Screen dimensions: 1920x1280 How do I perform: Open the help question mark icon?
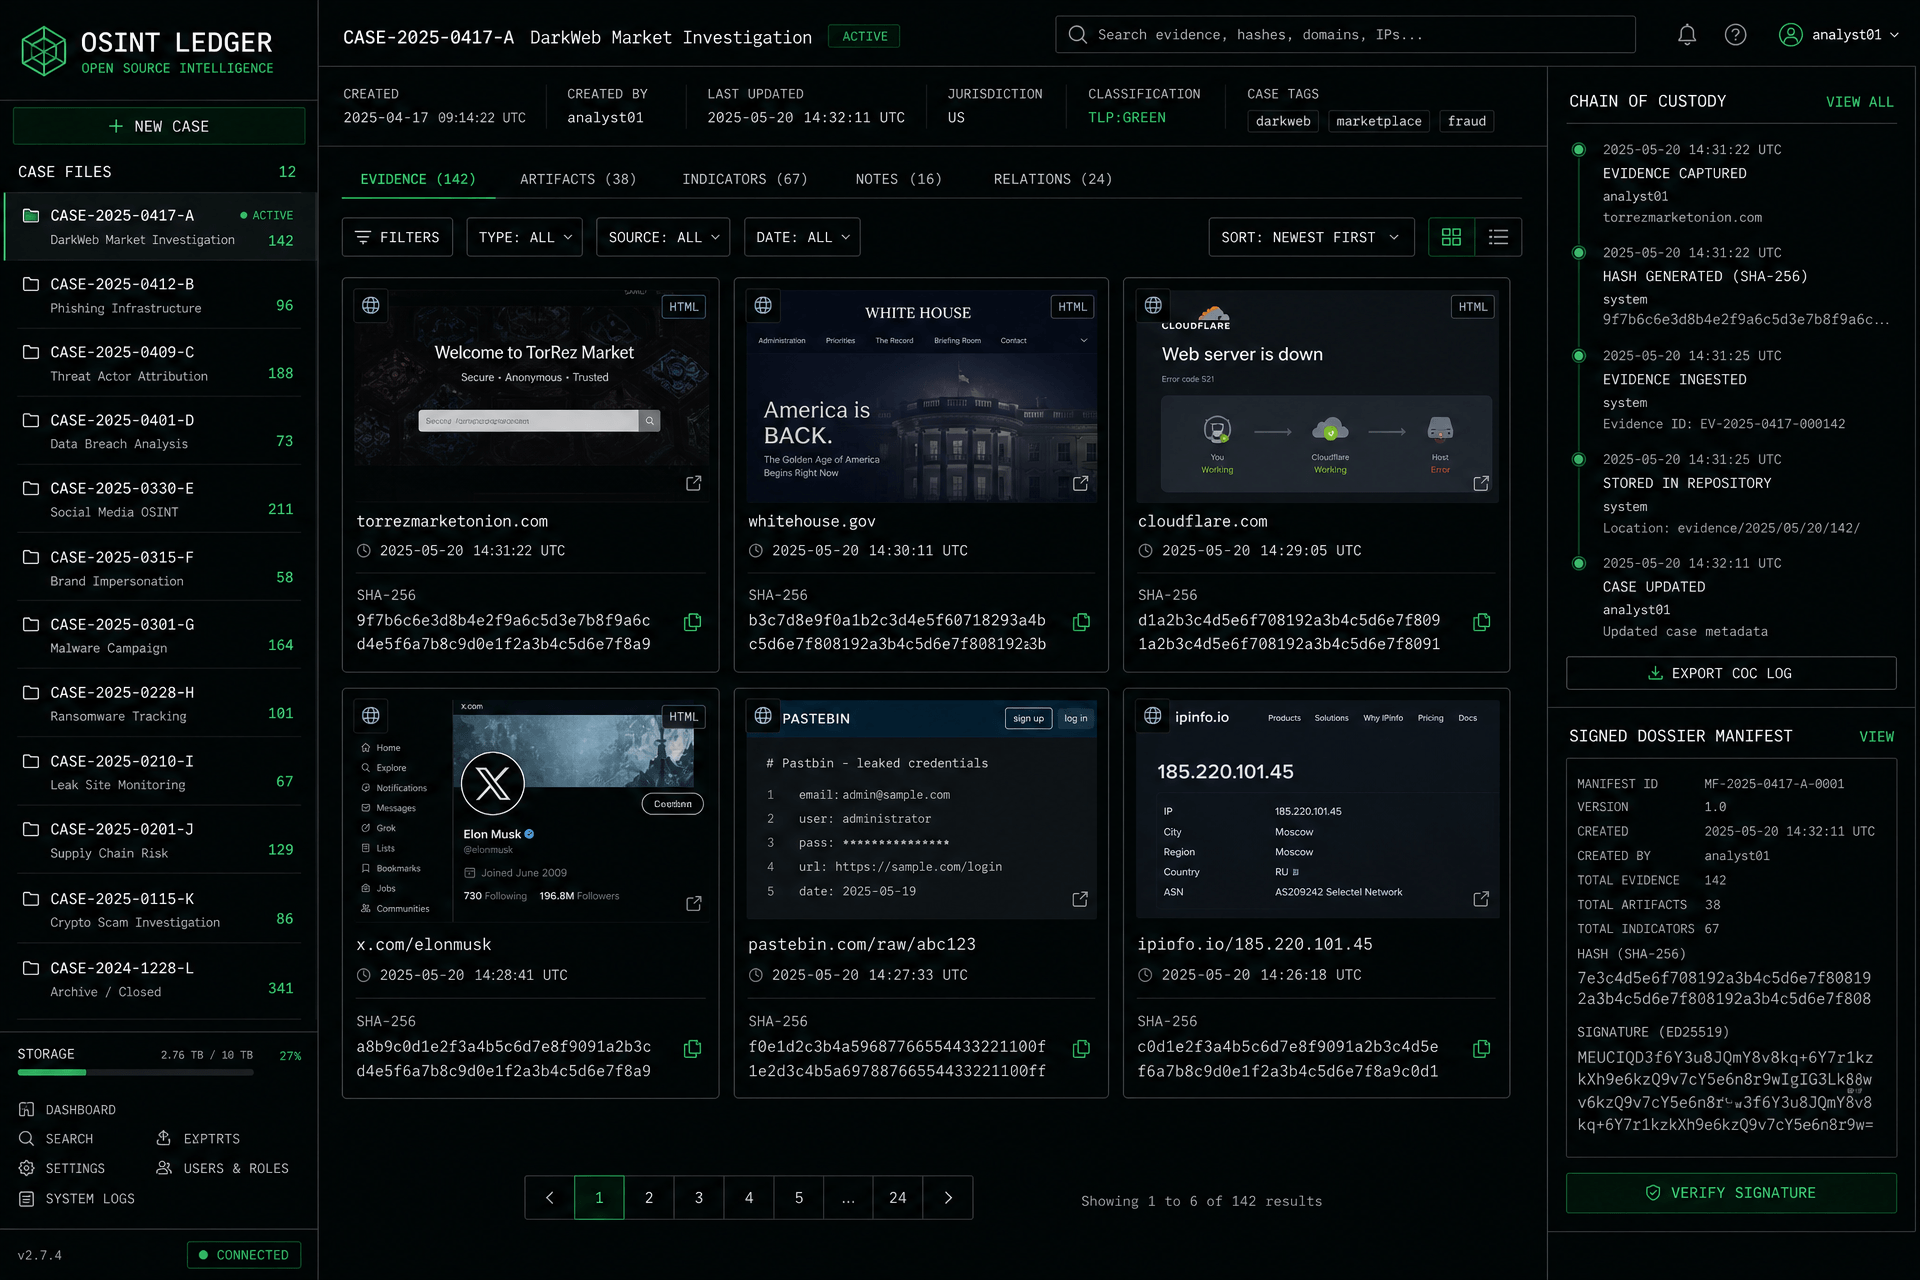point(1735,35)
